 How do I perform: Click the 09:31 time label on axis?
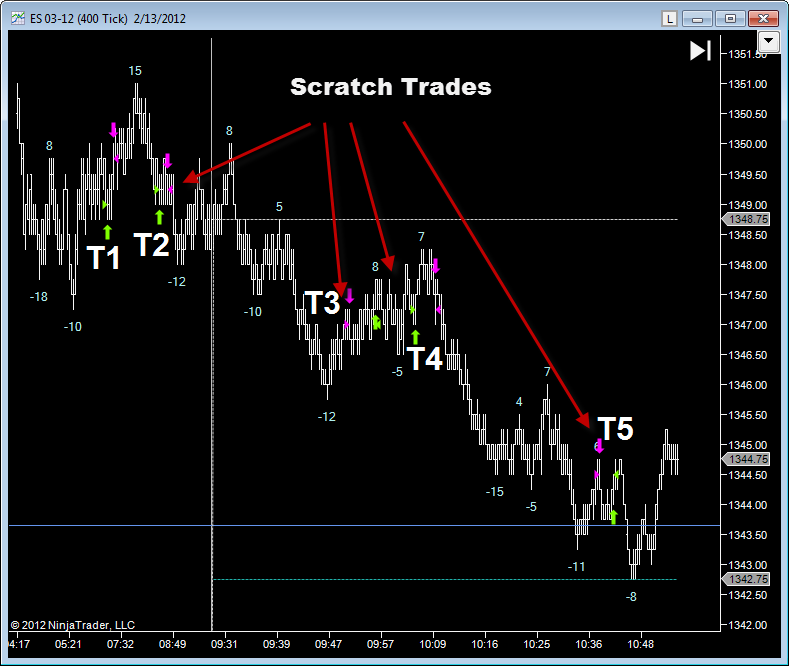[x=224, y=644]
